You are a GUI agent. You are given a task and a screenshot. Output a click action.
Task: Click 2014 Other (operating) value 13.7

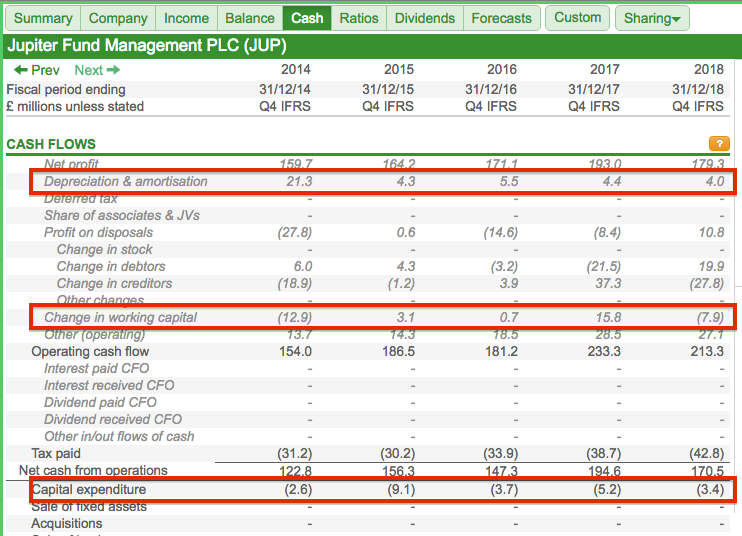click(x=299, y=334)
